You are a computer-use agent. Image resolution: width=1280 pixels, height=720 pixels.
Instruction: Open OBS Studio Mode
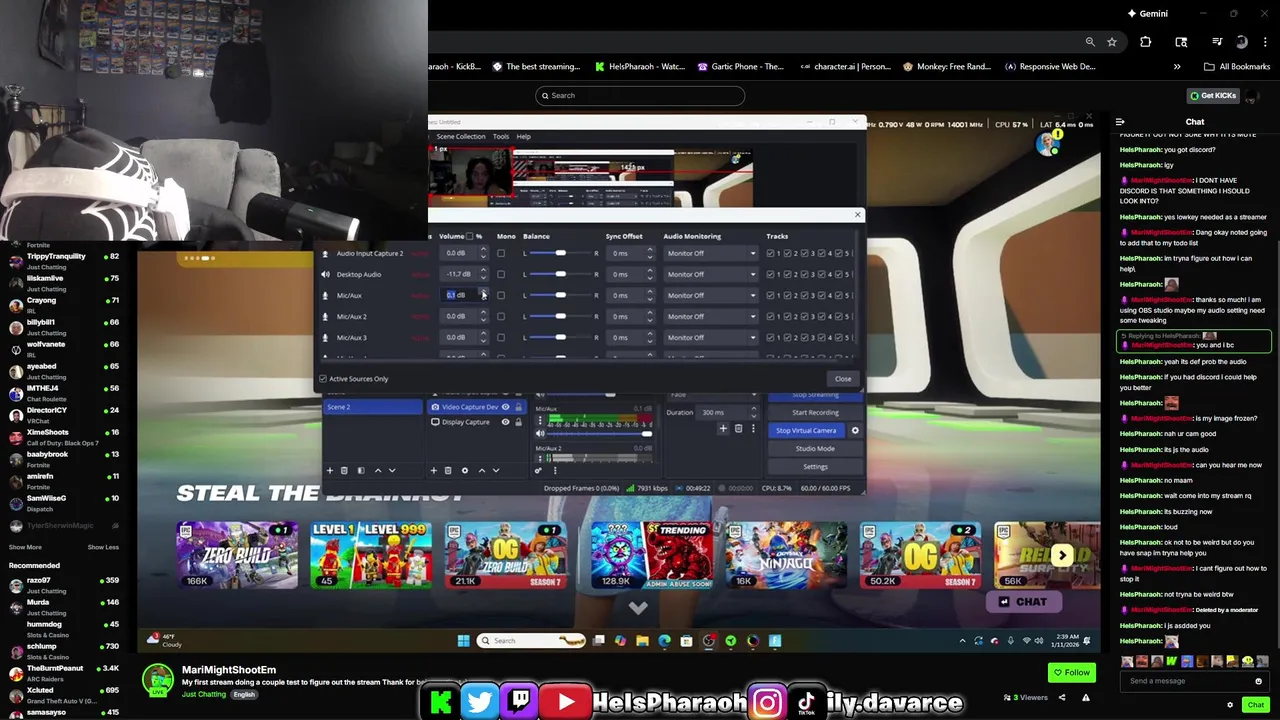click(x=815, y=448)
